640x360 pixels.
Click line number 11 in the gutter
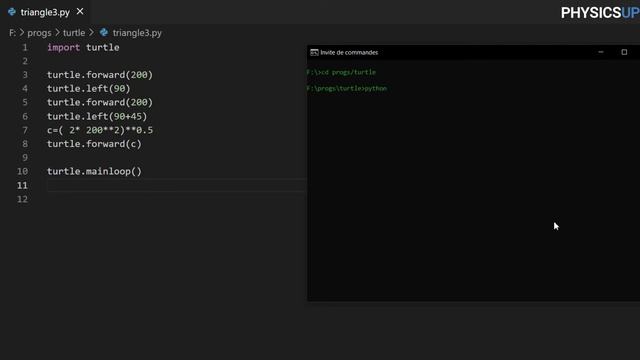(22, 185)
